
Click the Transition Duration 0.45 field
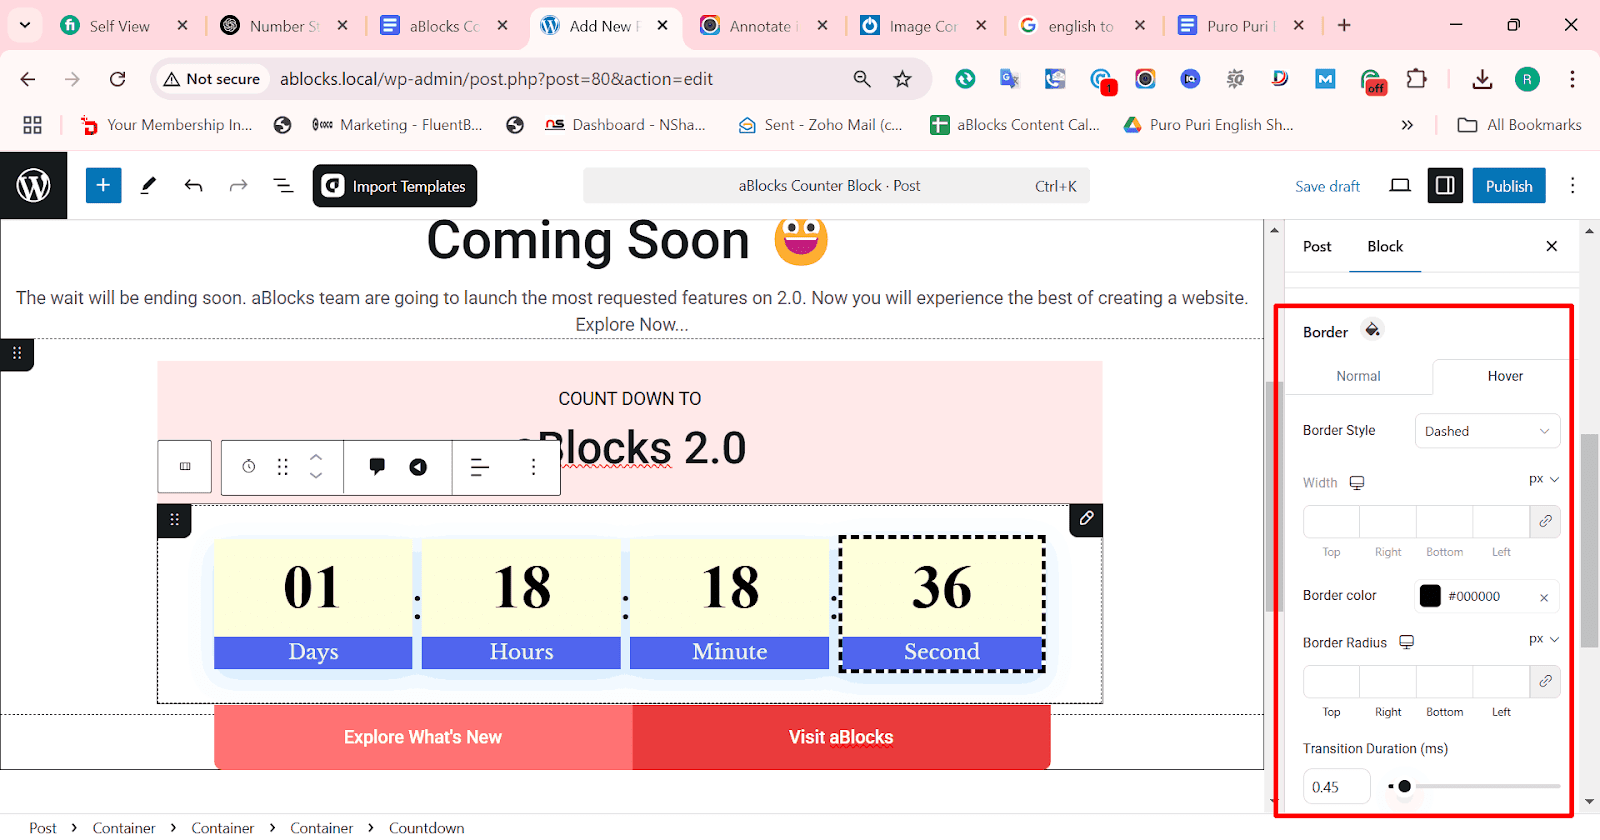pos(1337,787)
